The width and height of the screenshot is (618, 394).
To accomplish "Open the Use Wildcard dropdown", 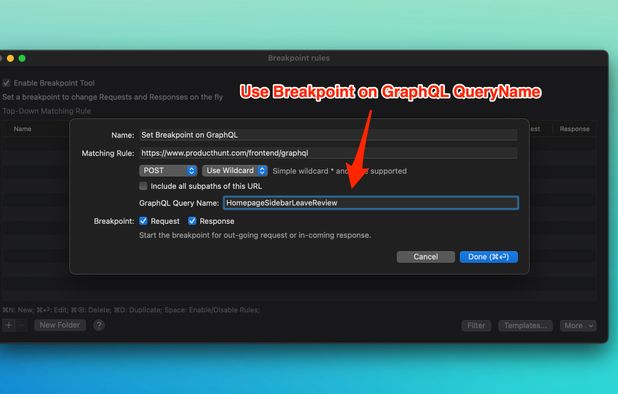I will coord(235,171).
